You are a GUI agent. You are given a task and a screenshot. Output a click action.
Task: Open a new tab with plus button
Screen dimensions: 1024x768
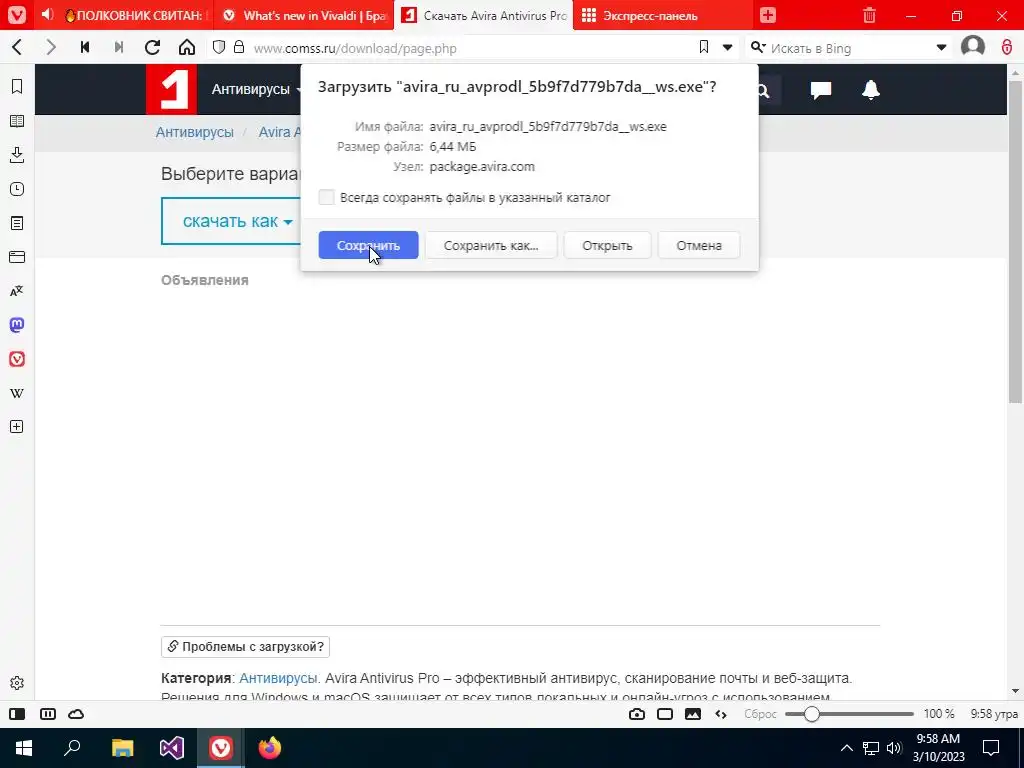[x=768, y=15]
